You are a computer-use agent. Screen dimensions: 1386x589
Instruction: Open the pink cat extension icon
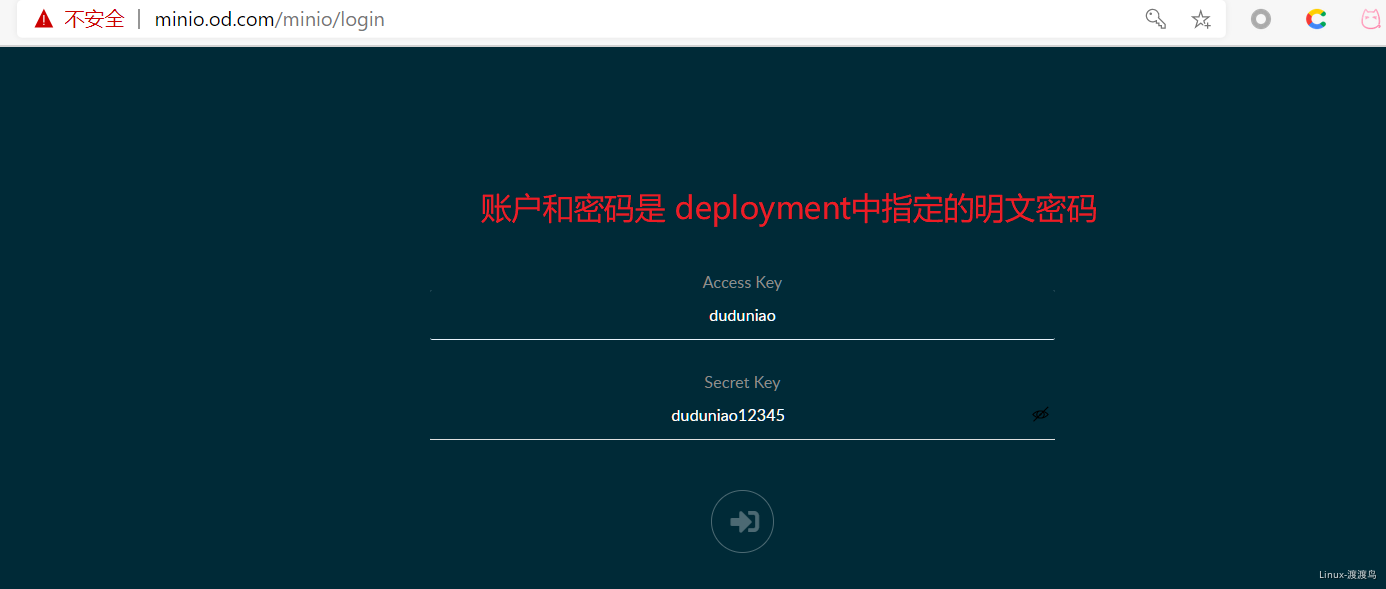coord(1370,19)
